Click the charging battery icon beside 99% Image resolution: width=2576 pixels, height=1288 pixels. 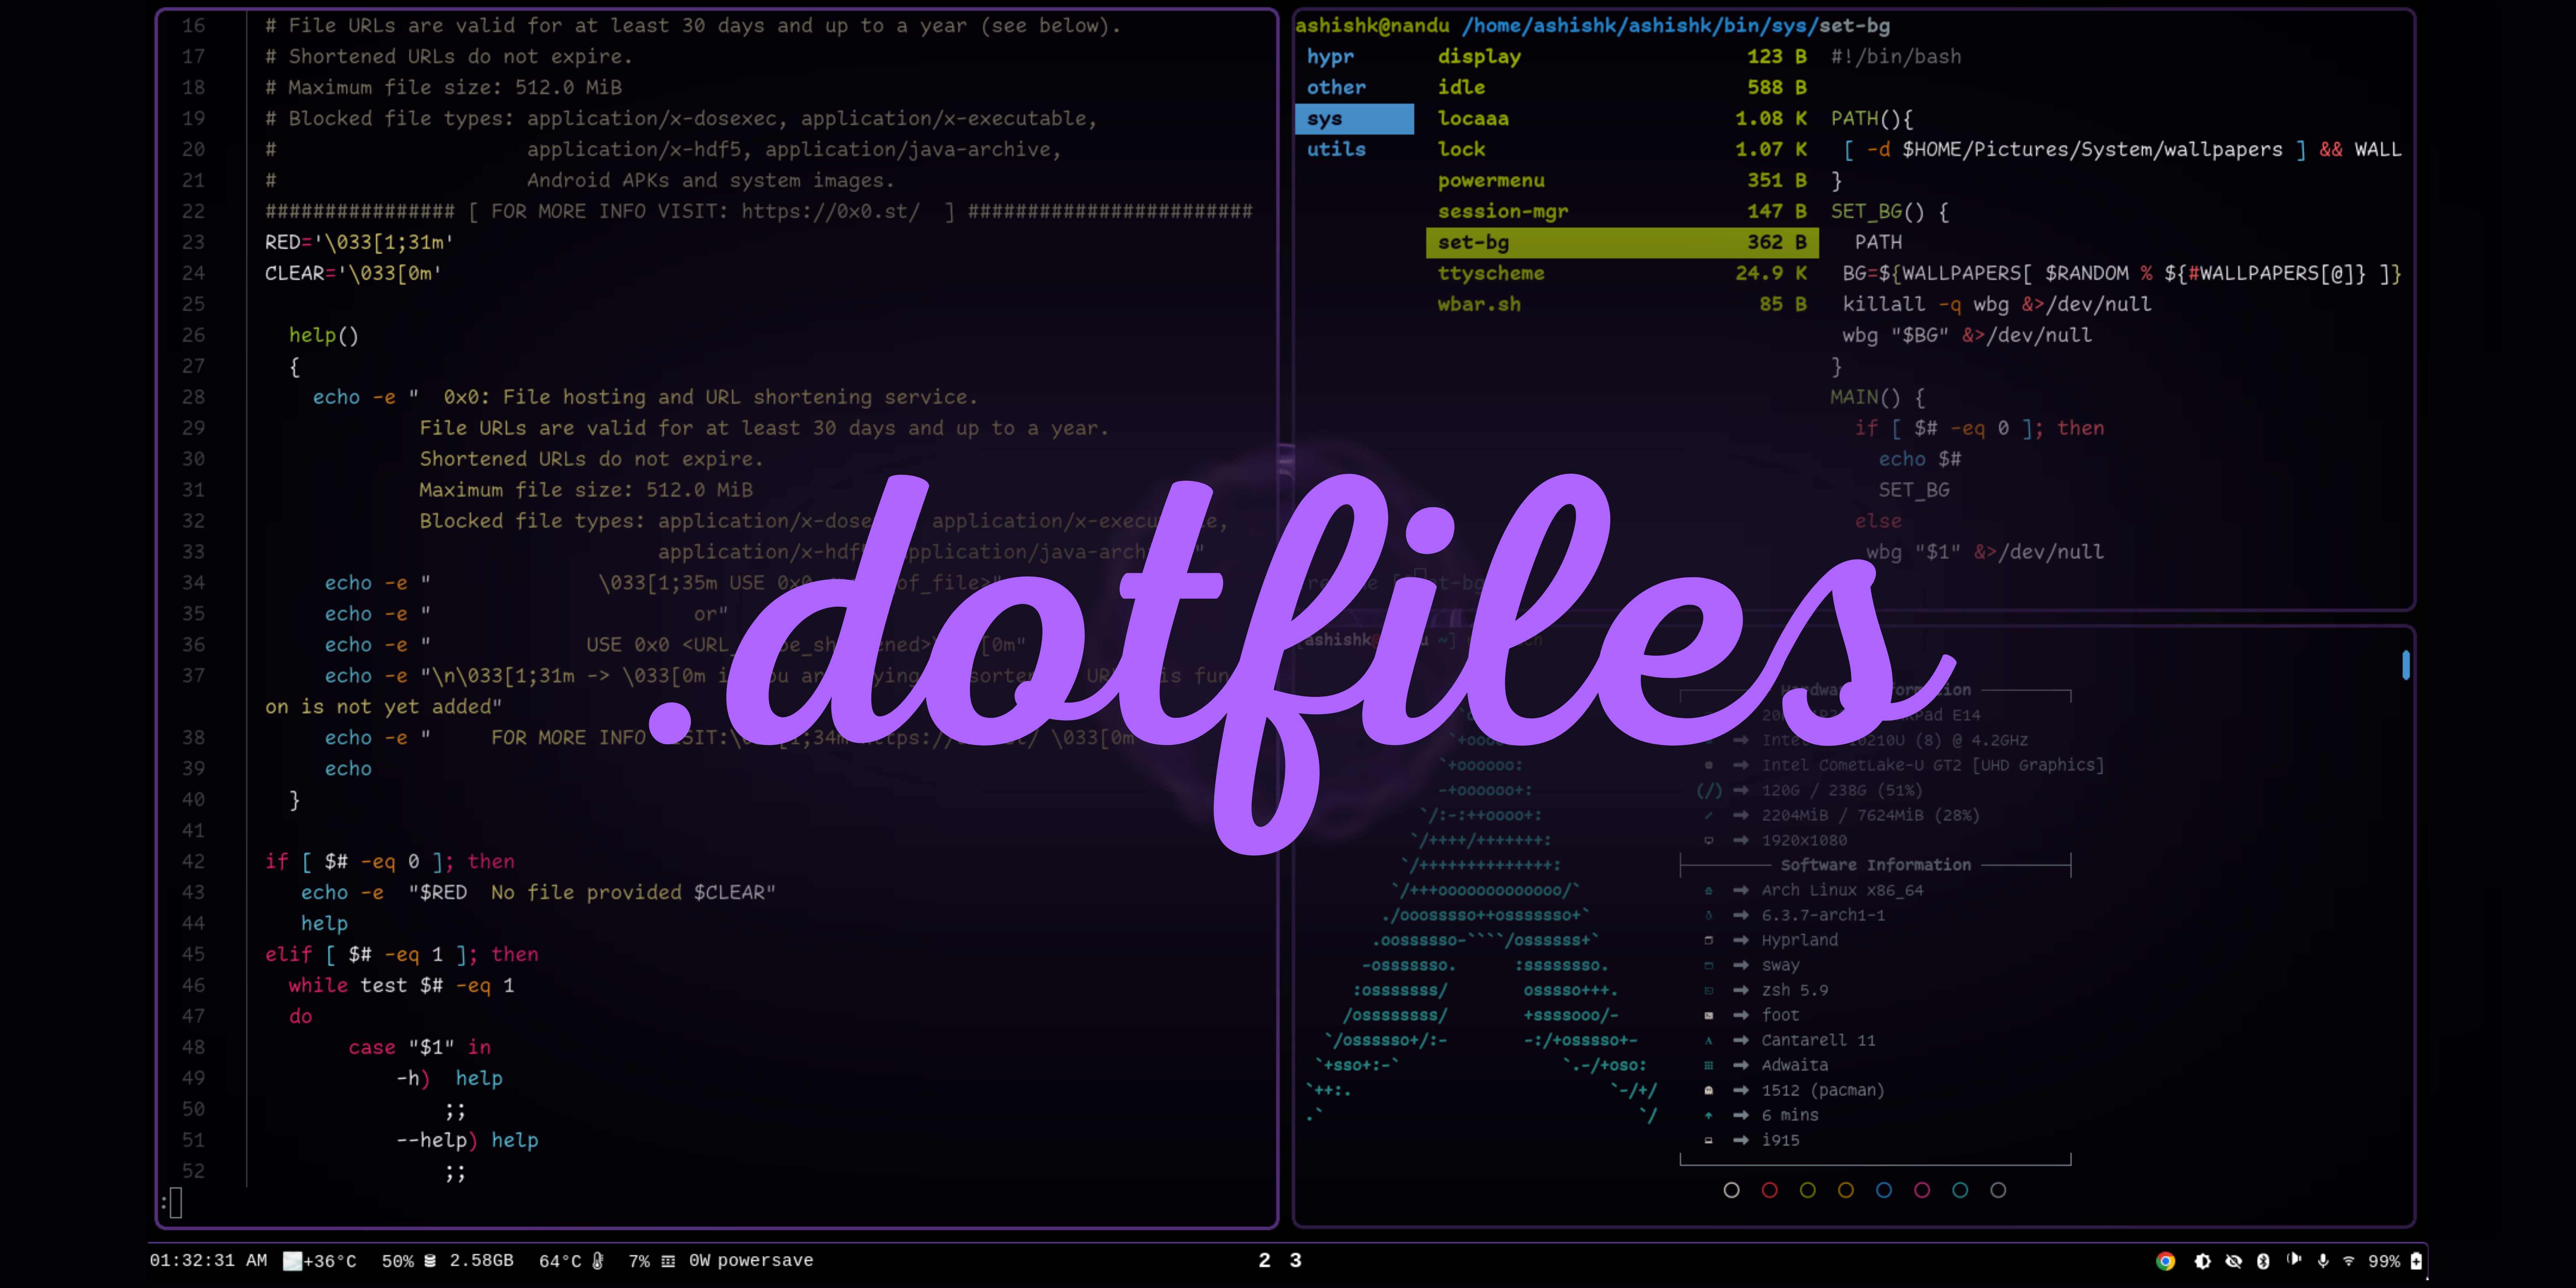[x=2416, y=1261]
